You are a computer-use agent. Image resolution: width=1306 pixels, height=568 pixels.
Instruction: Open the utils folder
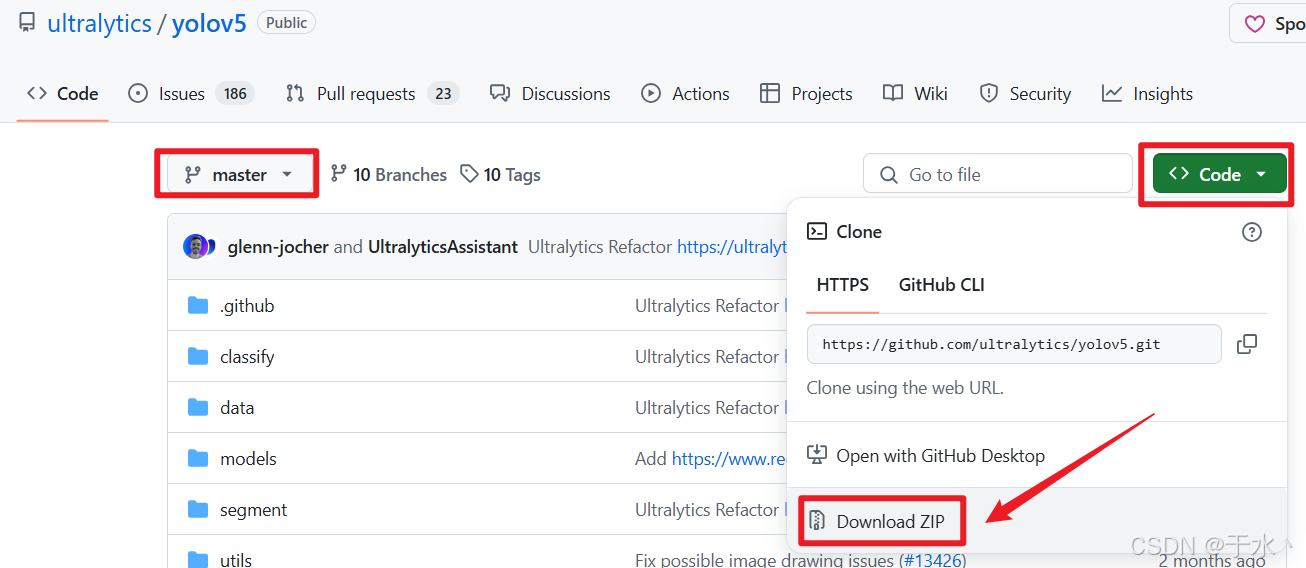tap(236, 559)
